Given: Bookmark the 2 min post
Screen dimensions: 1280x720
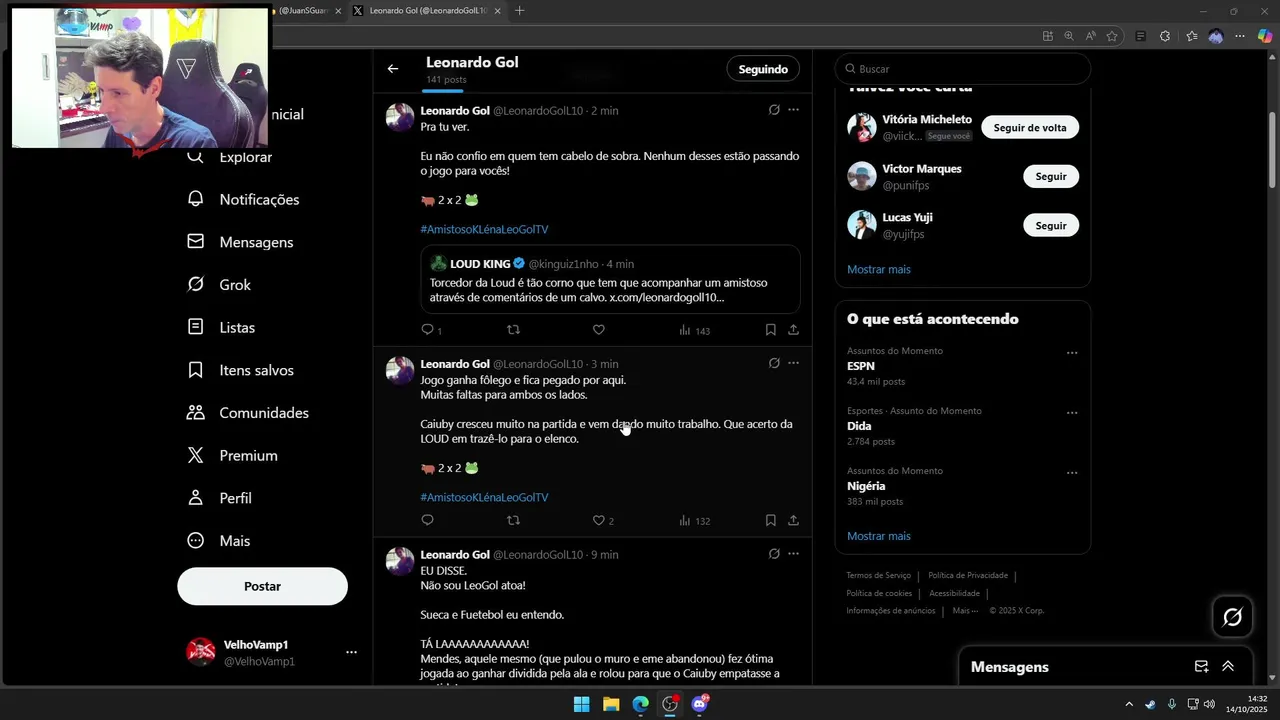Looking at the screenshot, I should point(770,329).
